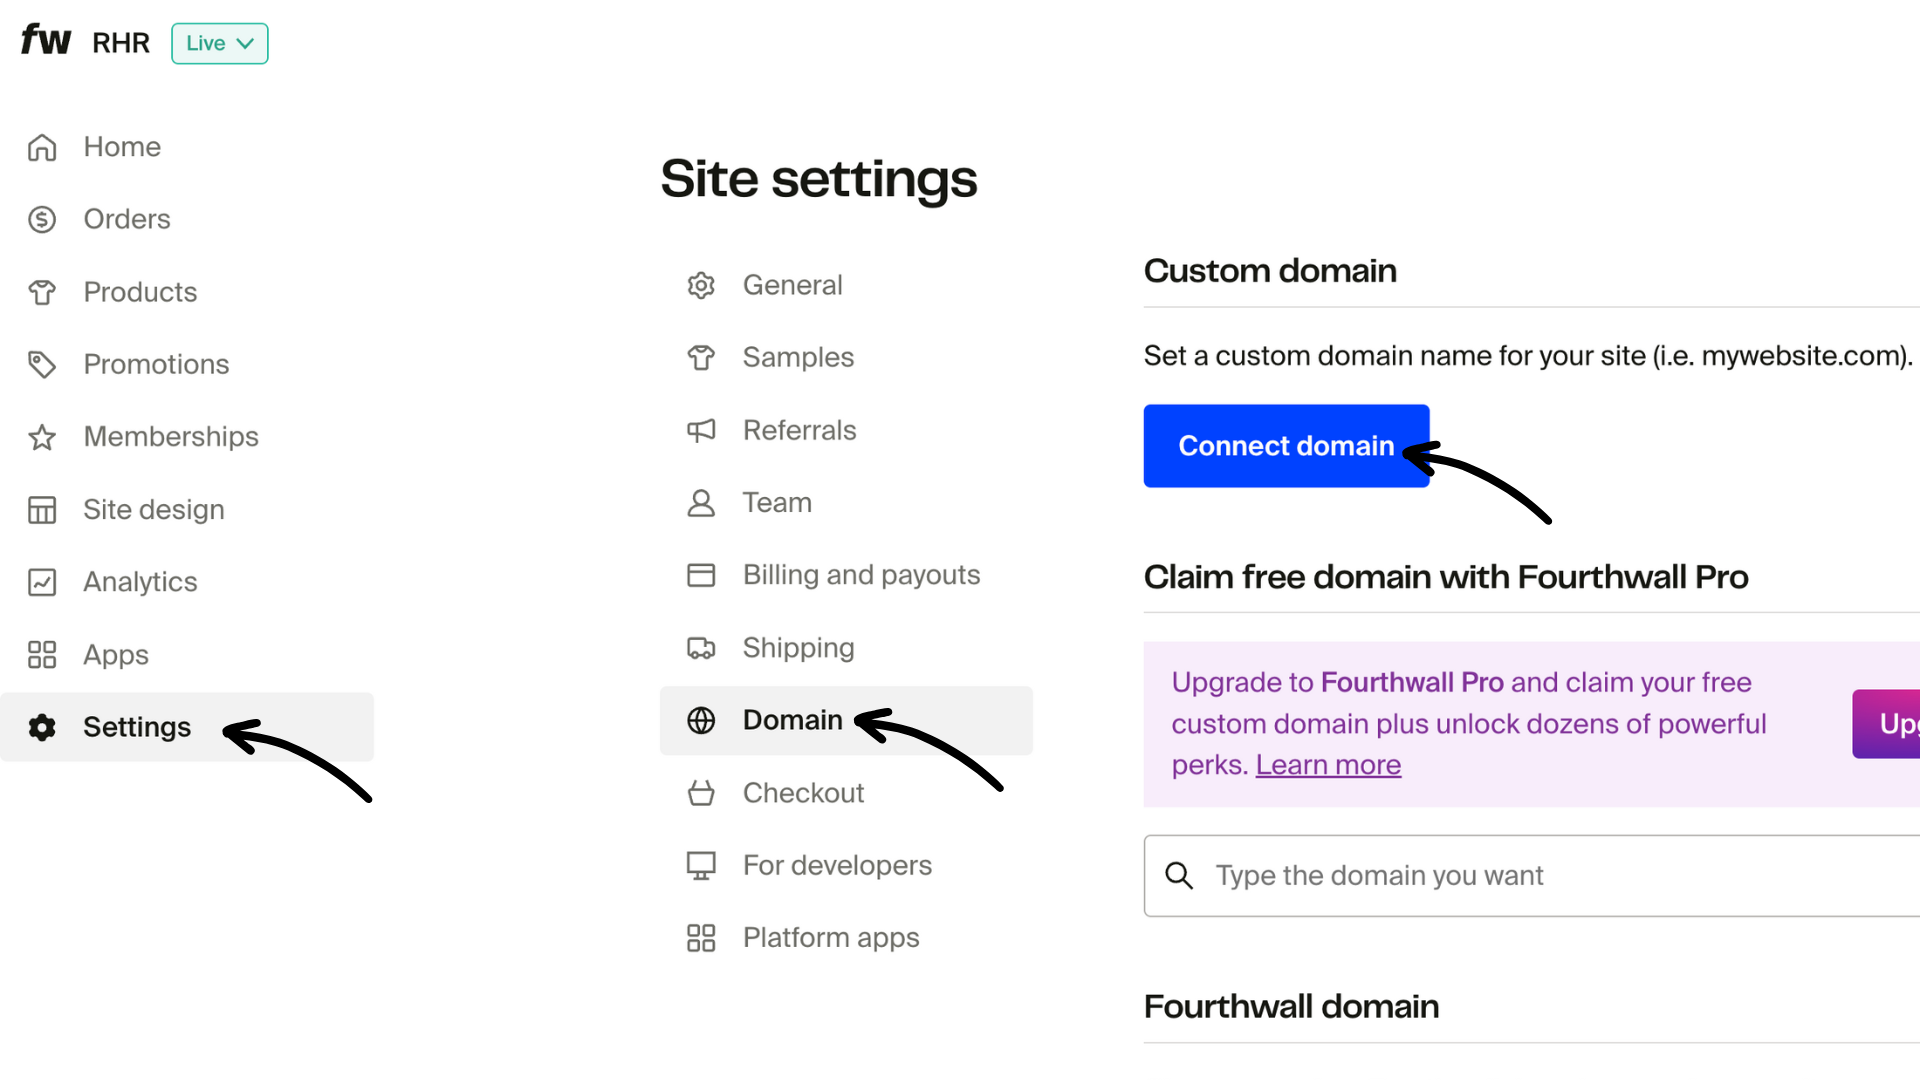This screenshot has width=1920, height=1080.
Task: Select the Analytics chart icon
Action: tap(43, 582)
